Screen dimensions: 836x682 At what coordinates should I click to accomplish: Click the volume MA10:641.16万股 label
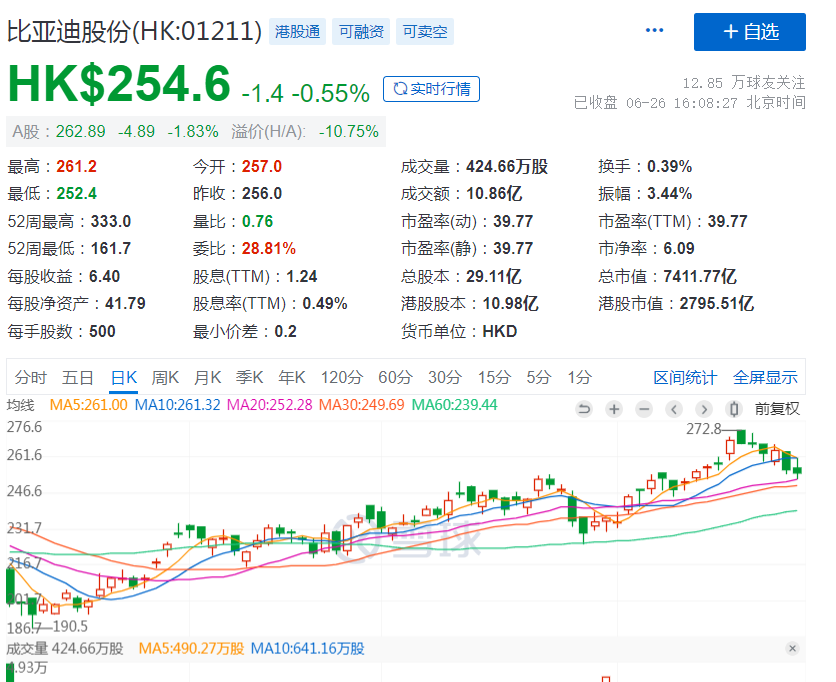tap(307, 648)
